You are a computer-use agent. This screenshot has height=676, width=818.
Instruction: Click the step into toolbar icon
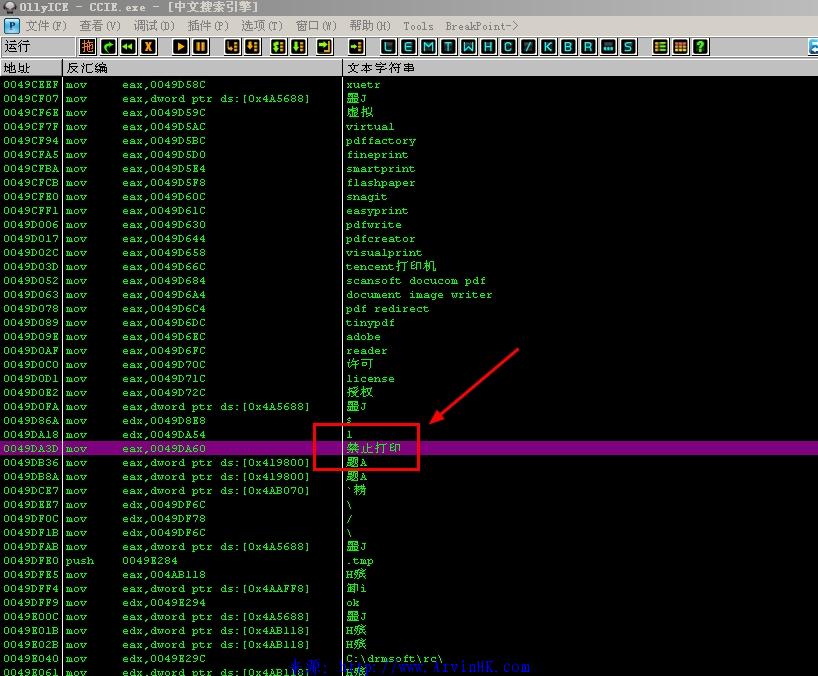coord(232,47)
